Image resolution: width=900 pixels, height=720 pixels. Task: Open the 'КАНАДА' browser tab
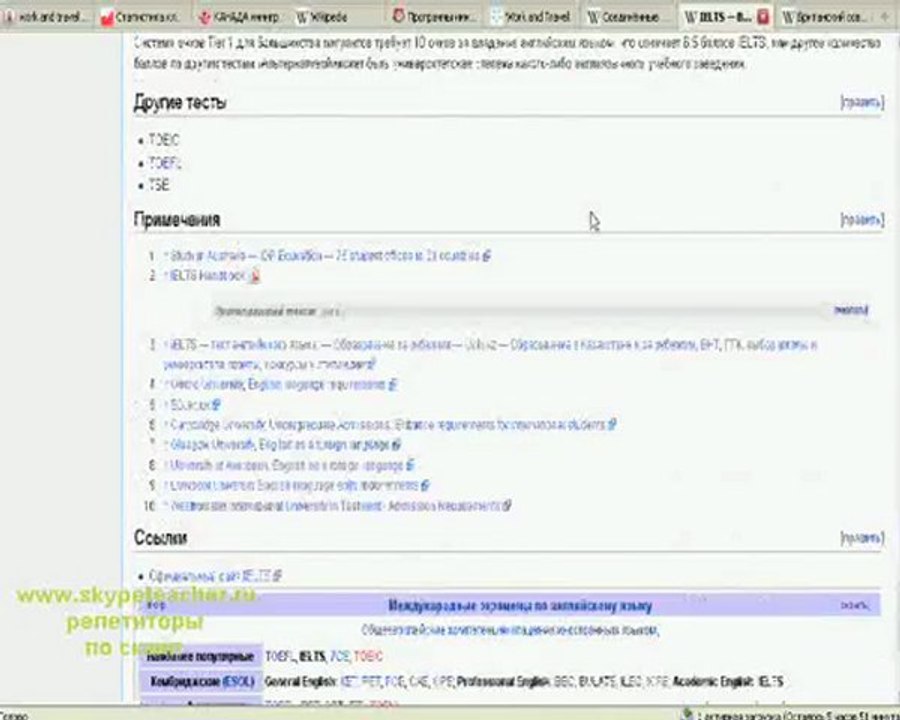(x=241, y=17)
